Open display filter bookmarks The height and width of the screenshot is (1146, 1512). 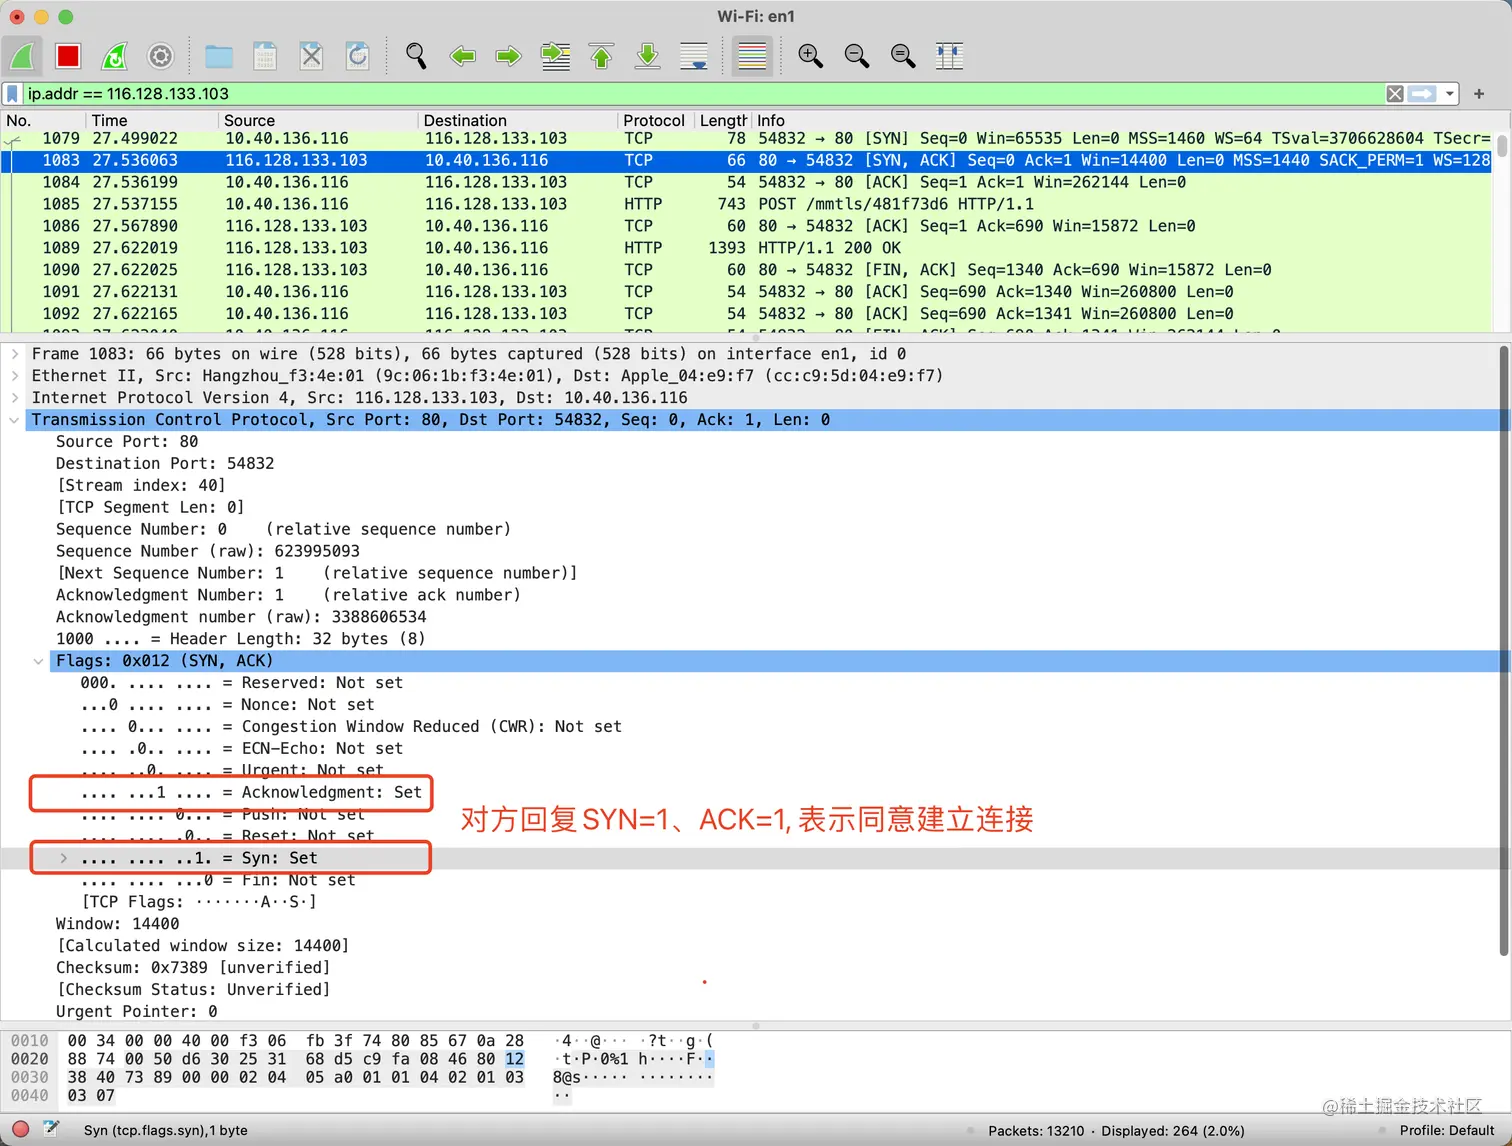point(12,94)
